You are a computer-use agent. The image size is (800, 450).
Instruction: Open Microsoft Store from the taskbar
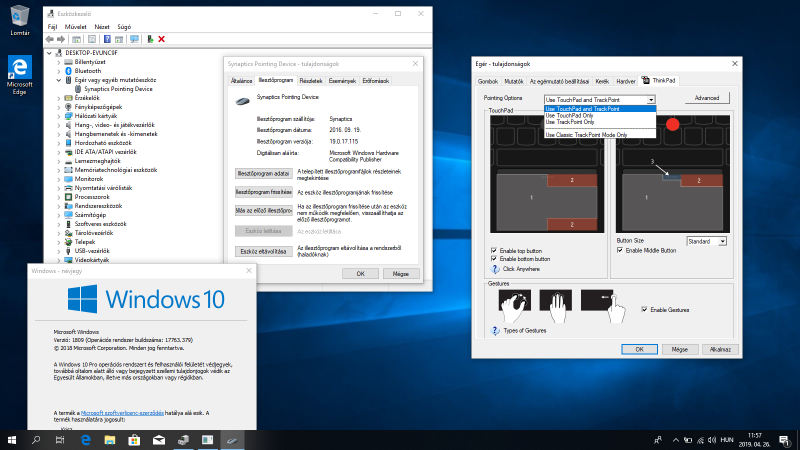point(134,440)
